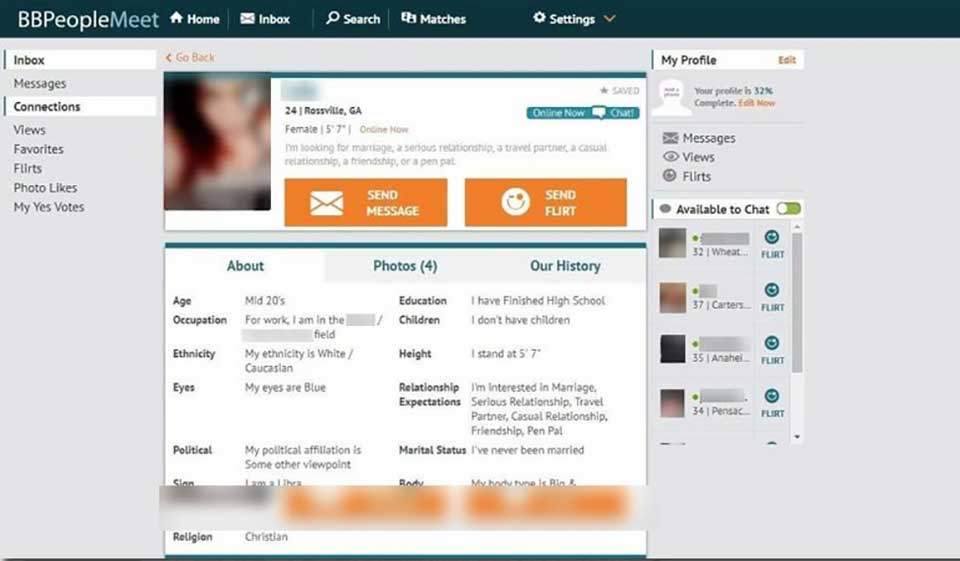Switch to the Our History tab
Viewport: 960px width, 561px height.
pyautogui.click(x=565, y=266)
